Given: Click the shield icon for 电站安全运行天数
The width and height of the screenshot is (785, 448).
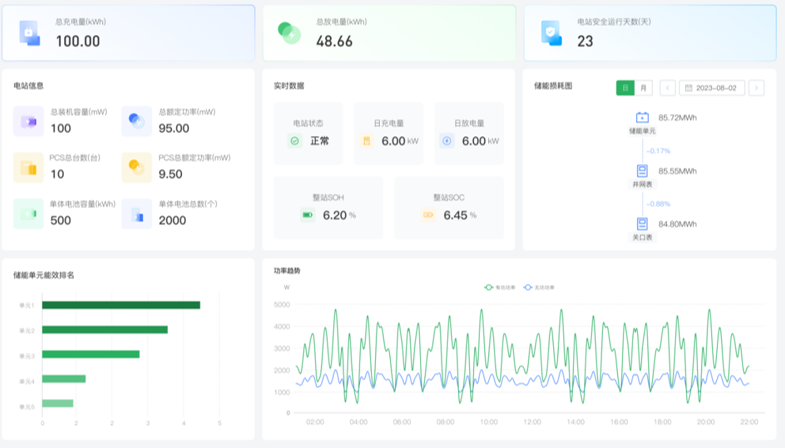Looking at the screenshot, I should click(551, 33).
